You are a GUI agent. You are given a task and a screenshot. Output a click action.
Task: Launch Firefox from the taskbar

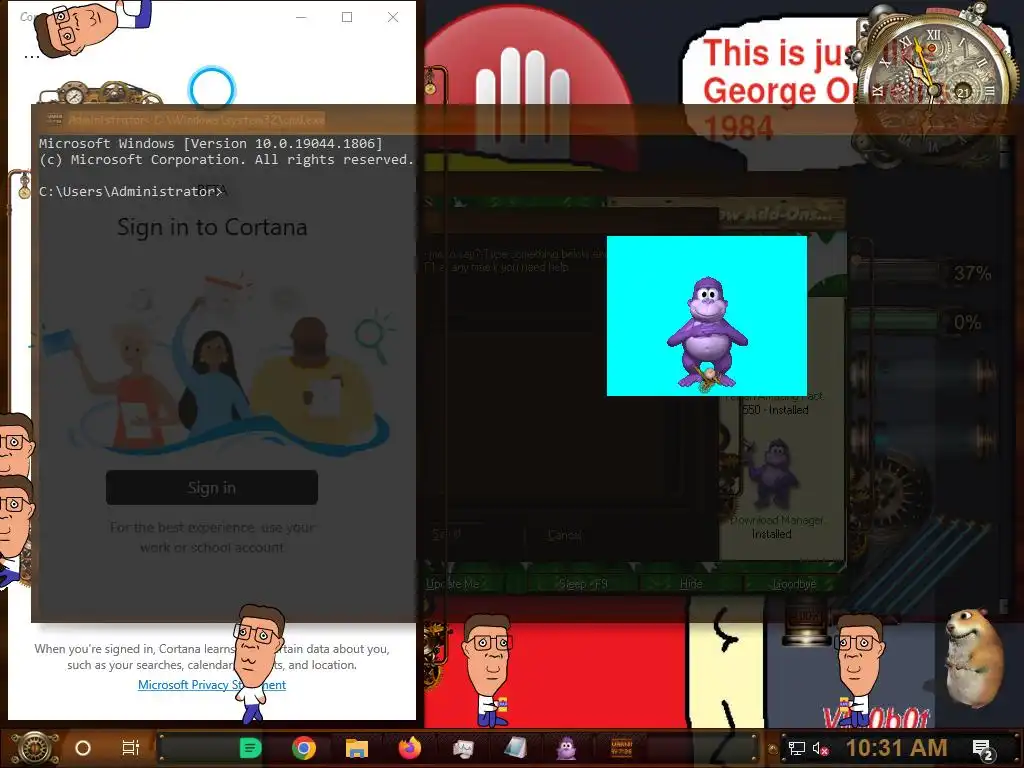click(410, 748)
